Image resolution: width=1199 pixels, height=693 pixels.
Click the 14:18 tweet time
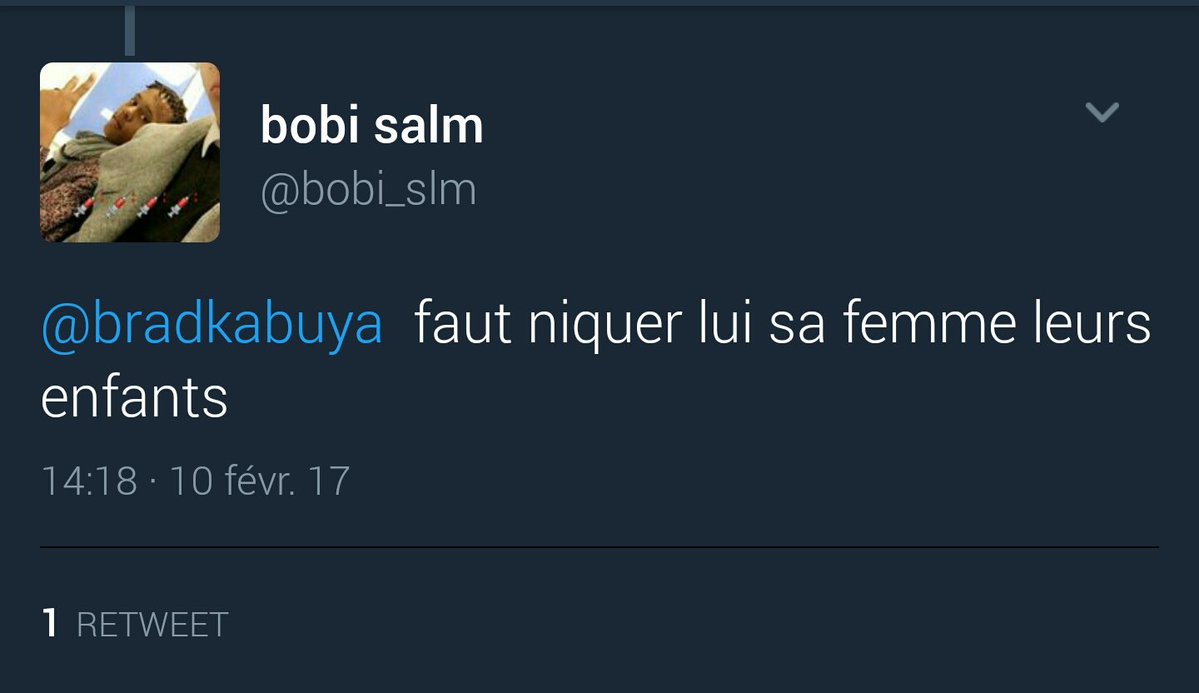coord(89,481)
